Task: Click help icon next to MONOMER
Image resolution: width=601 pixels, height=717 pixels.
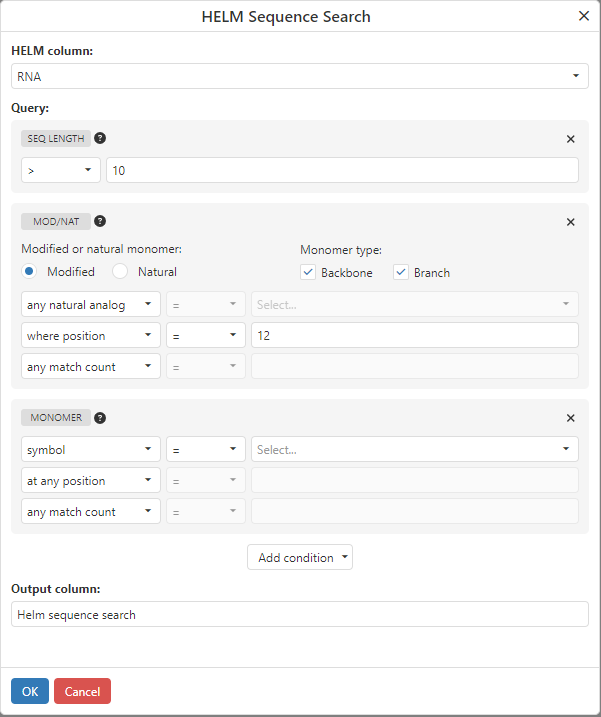Action: click(x=100, y=418)
